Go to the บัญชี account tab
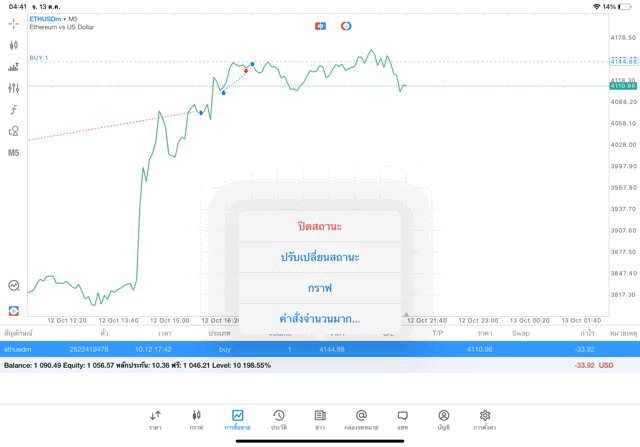640x447 pixels. [443, 419]
